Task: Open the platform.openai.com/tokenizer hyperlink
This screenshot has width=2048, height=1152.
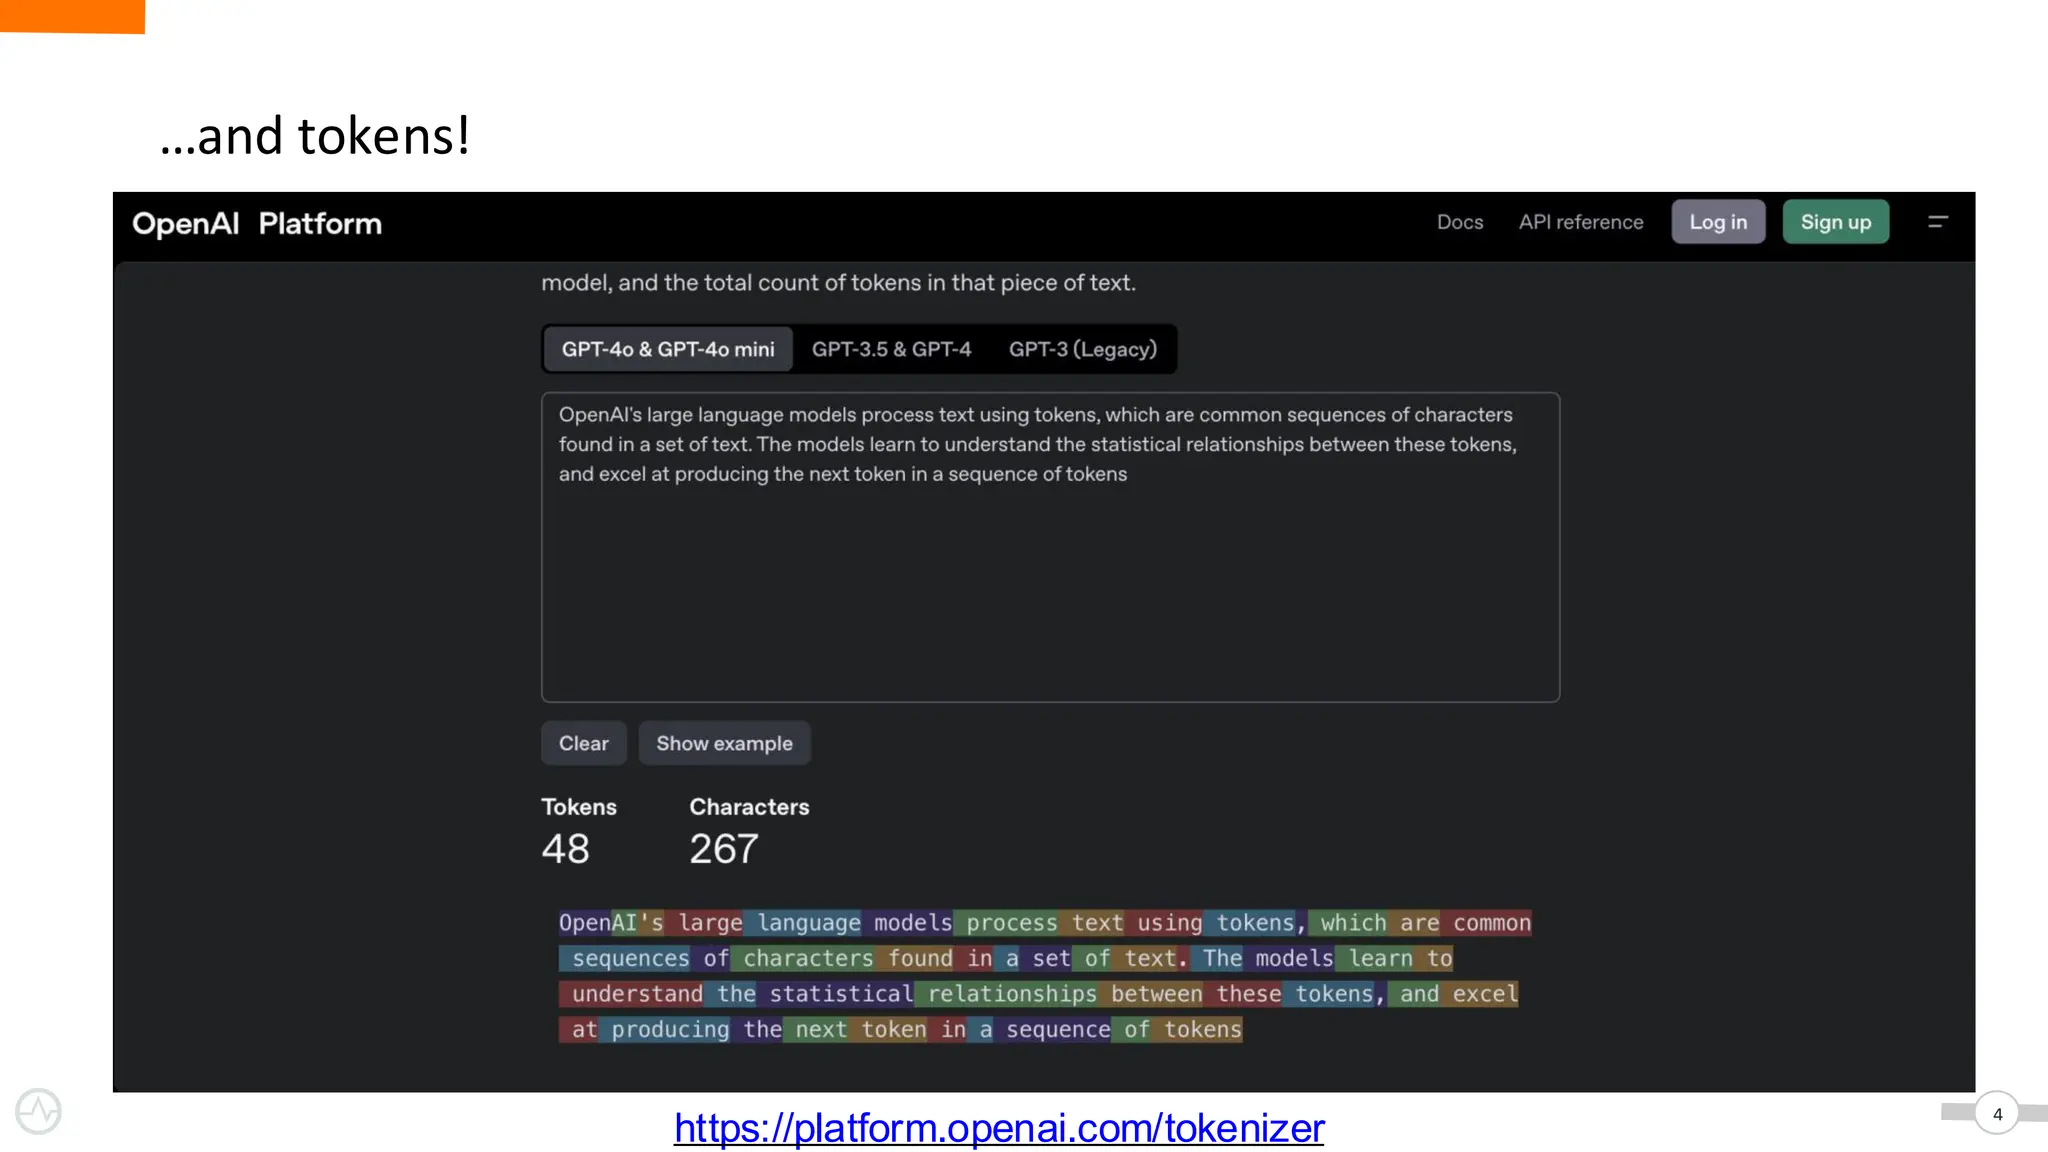Action: (999, 1128)
